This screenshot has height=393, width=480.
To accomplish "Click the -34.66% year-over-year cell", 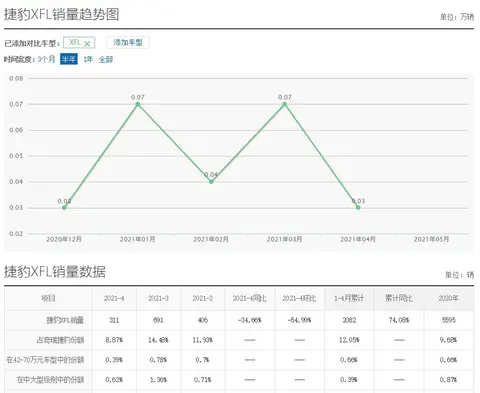I will click(250, 320).
